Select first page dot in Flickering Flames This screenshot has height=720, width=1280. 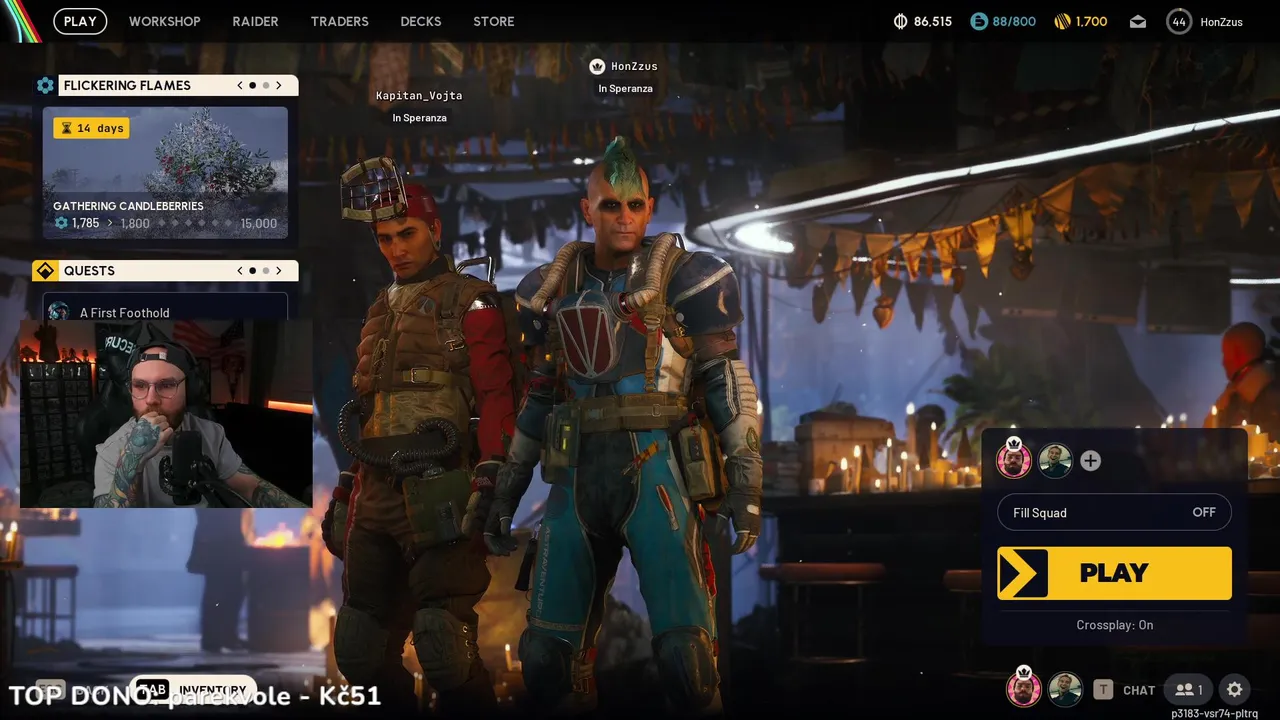click(252, 85)
